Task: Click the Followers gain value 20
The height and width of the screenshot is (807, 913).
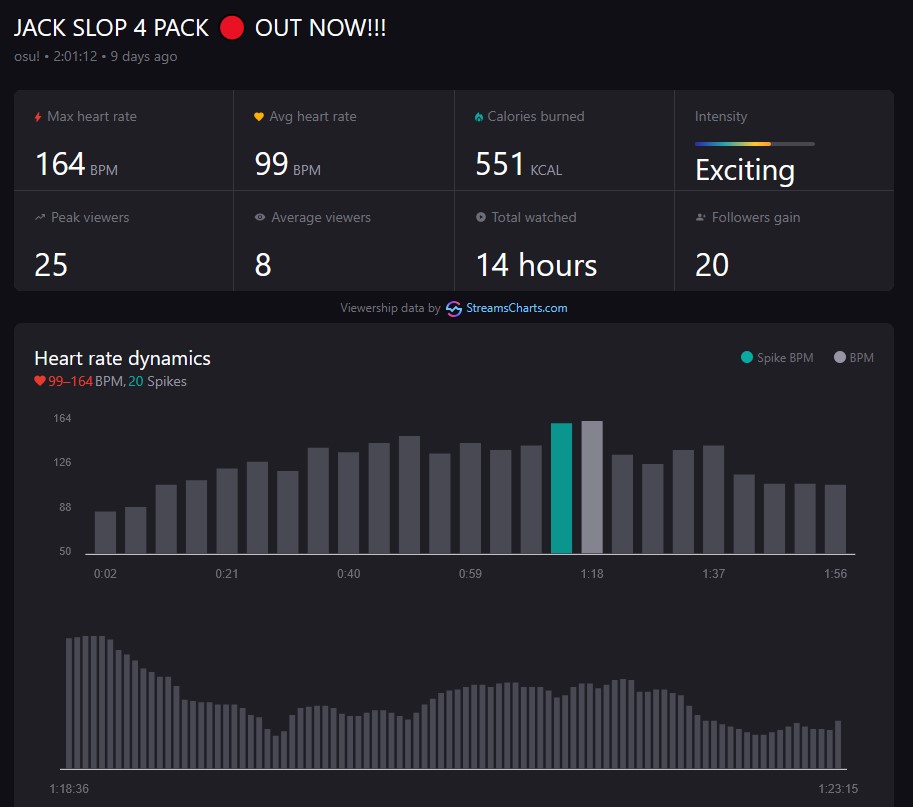Action: pyautogui.click(x=712, y=266)
